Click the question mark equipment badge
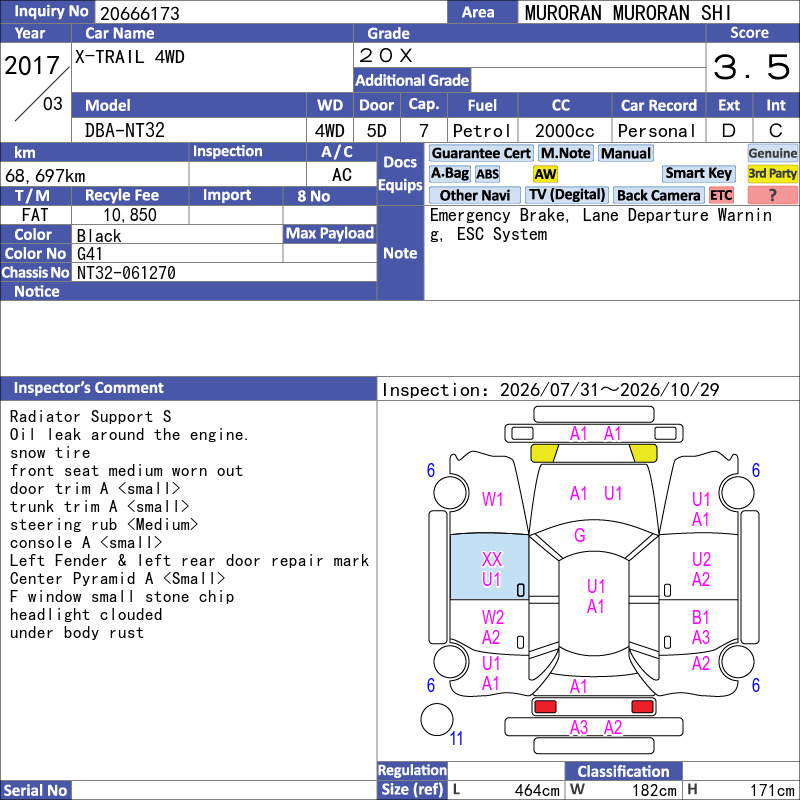 pos(772,195)
